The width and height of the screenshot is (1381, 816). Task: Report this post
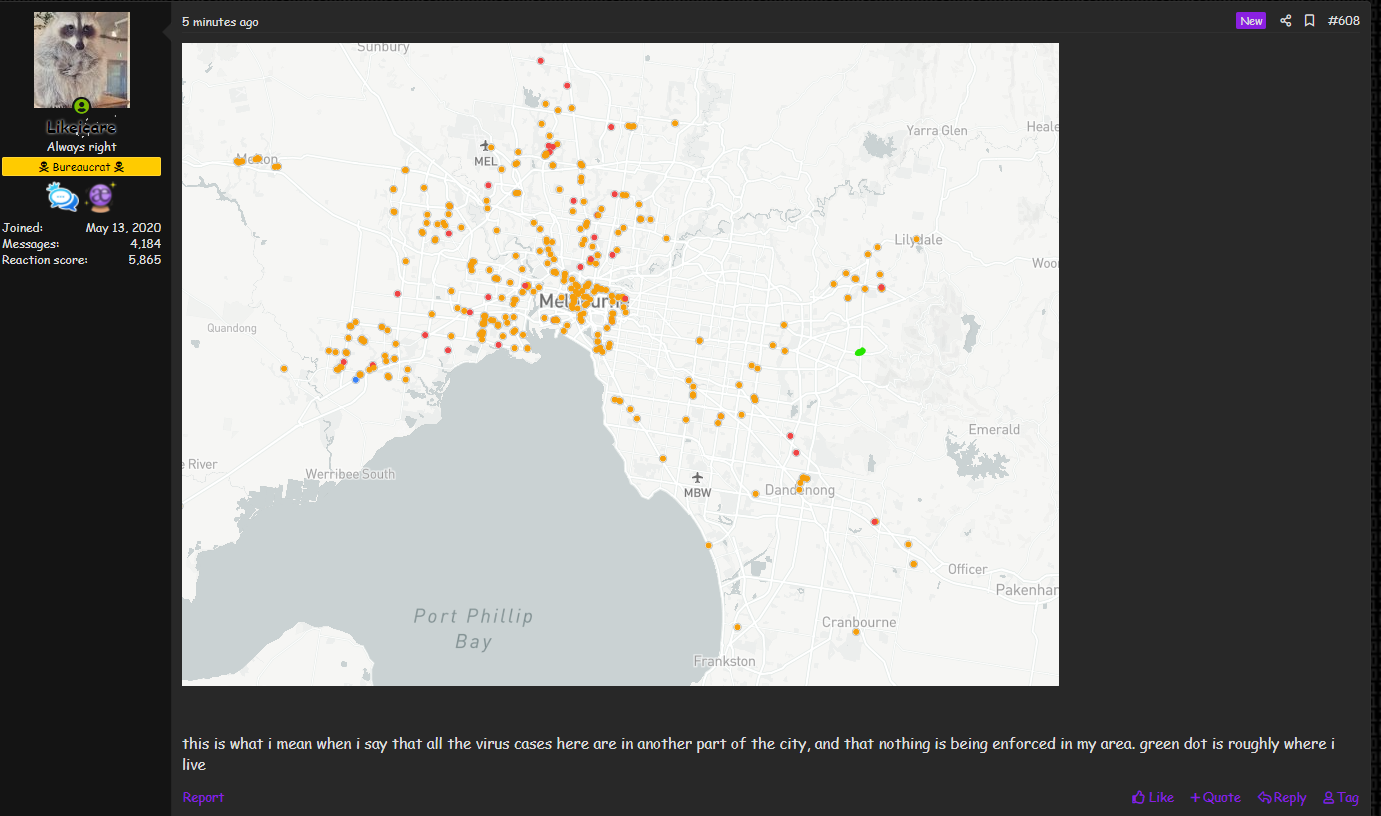click(203, 797)
